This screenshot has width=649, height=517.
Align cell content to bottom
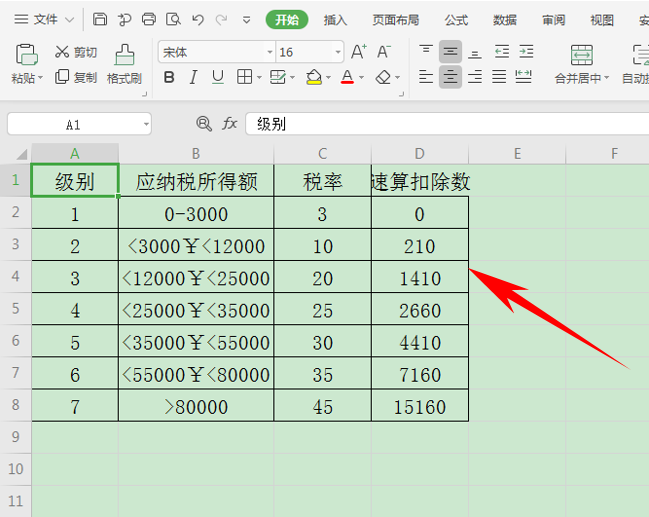(x=475, y=52)
